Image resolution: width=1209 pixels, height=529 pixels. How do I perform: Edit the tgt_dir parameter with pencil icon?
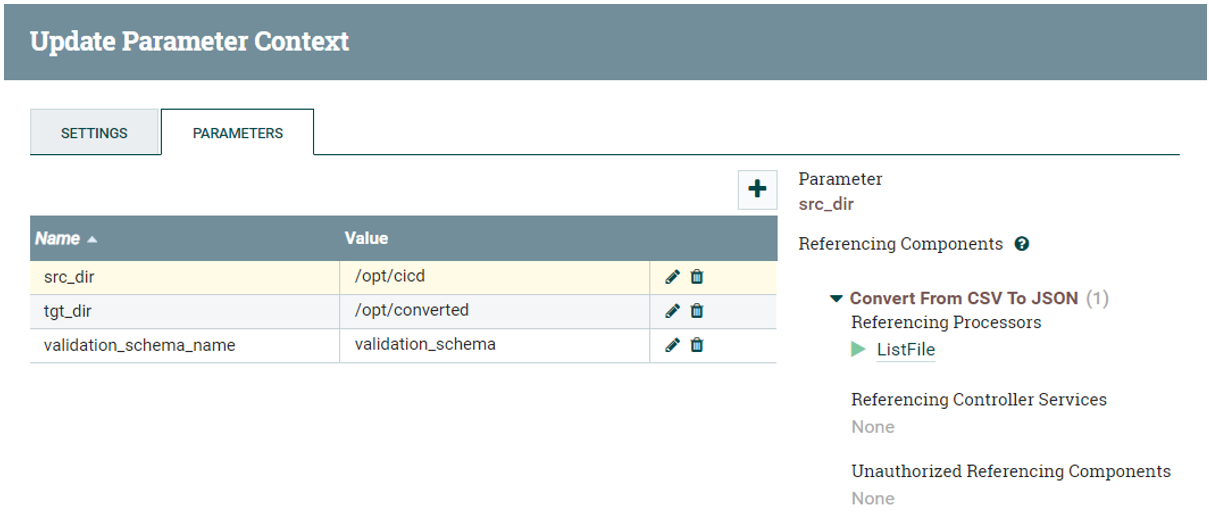pyautogui.click(x=672, y=311)
